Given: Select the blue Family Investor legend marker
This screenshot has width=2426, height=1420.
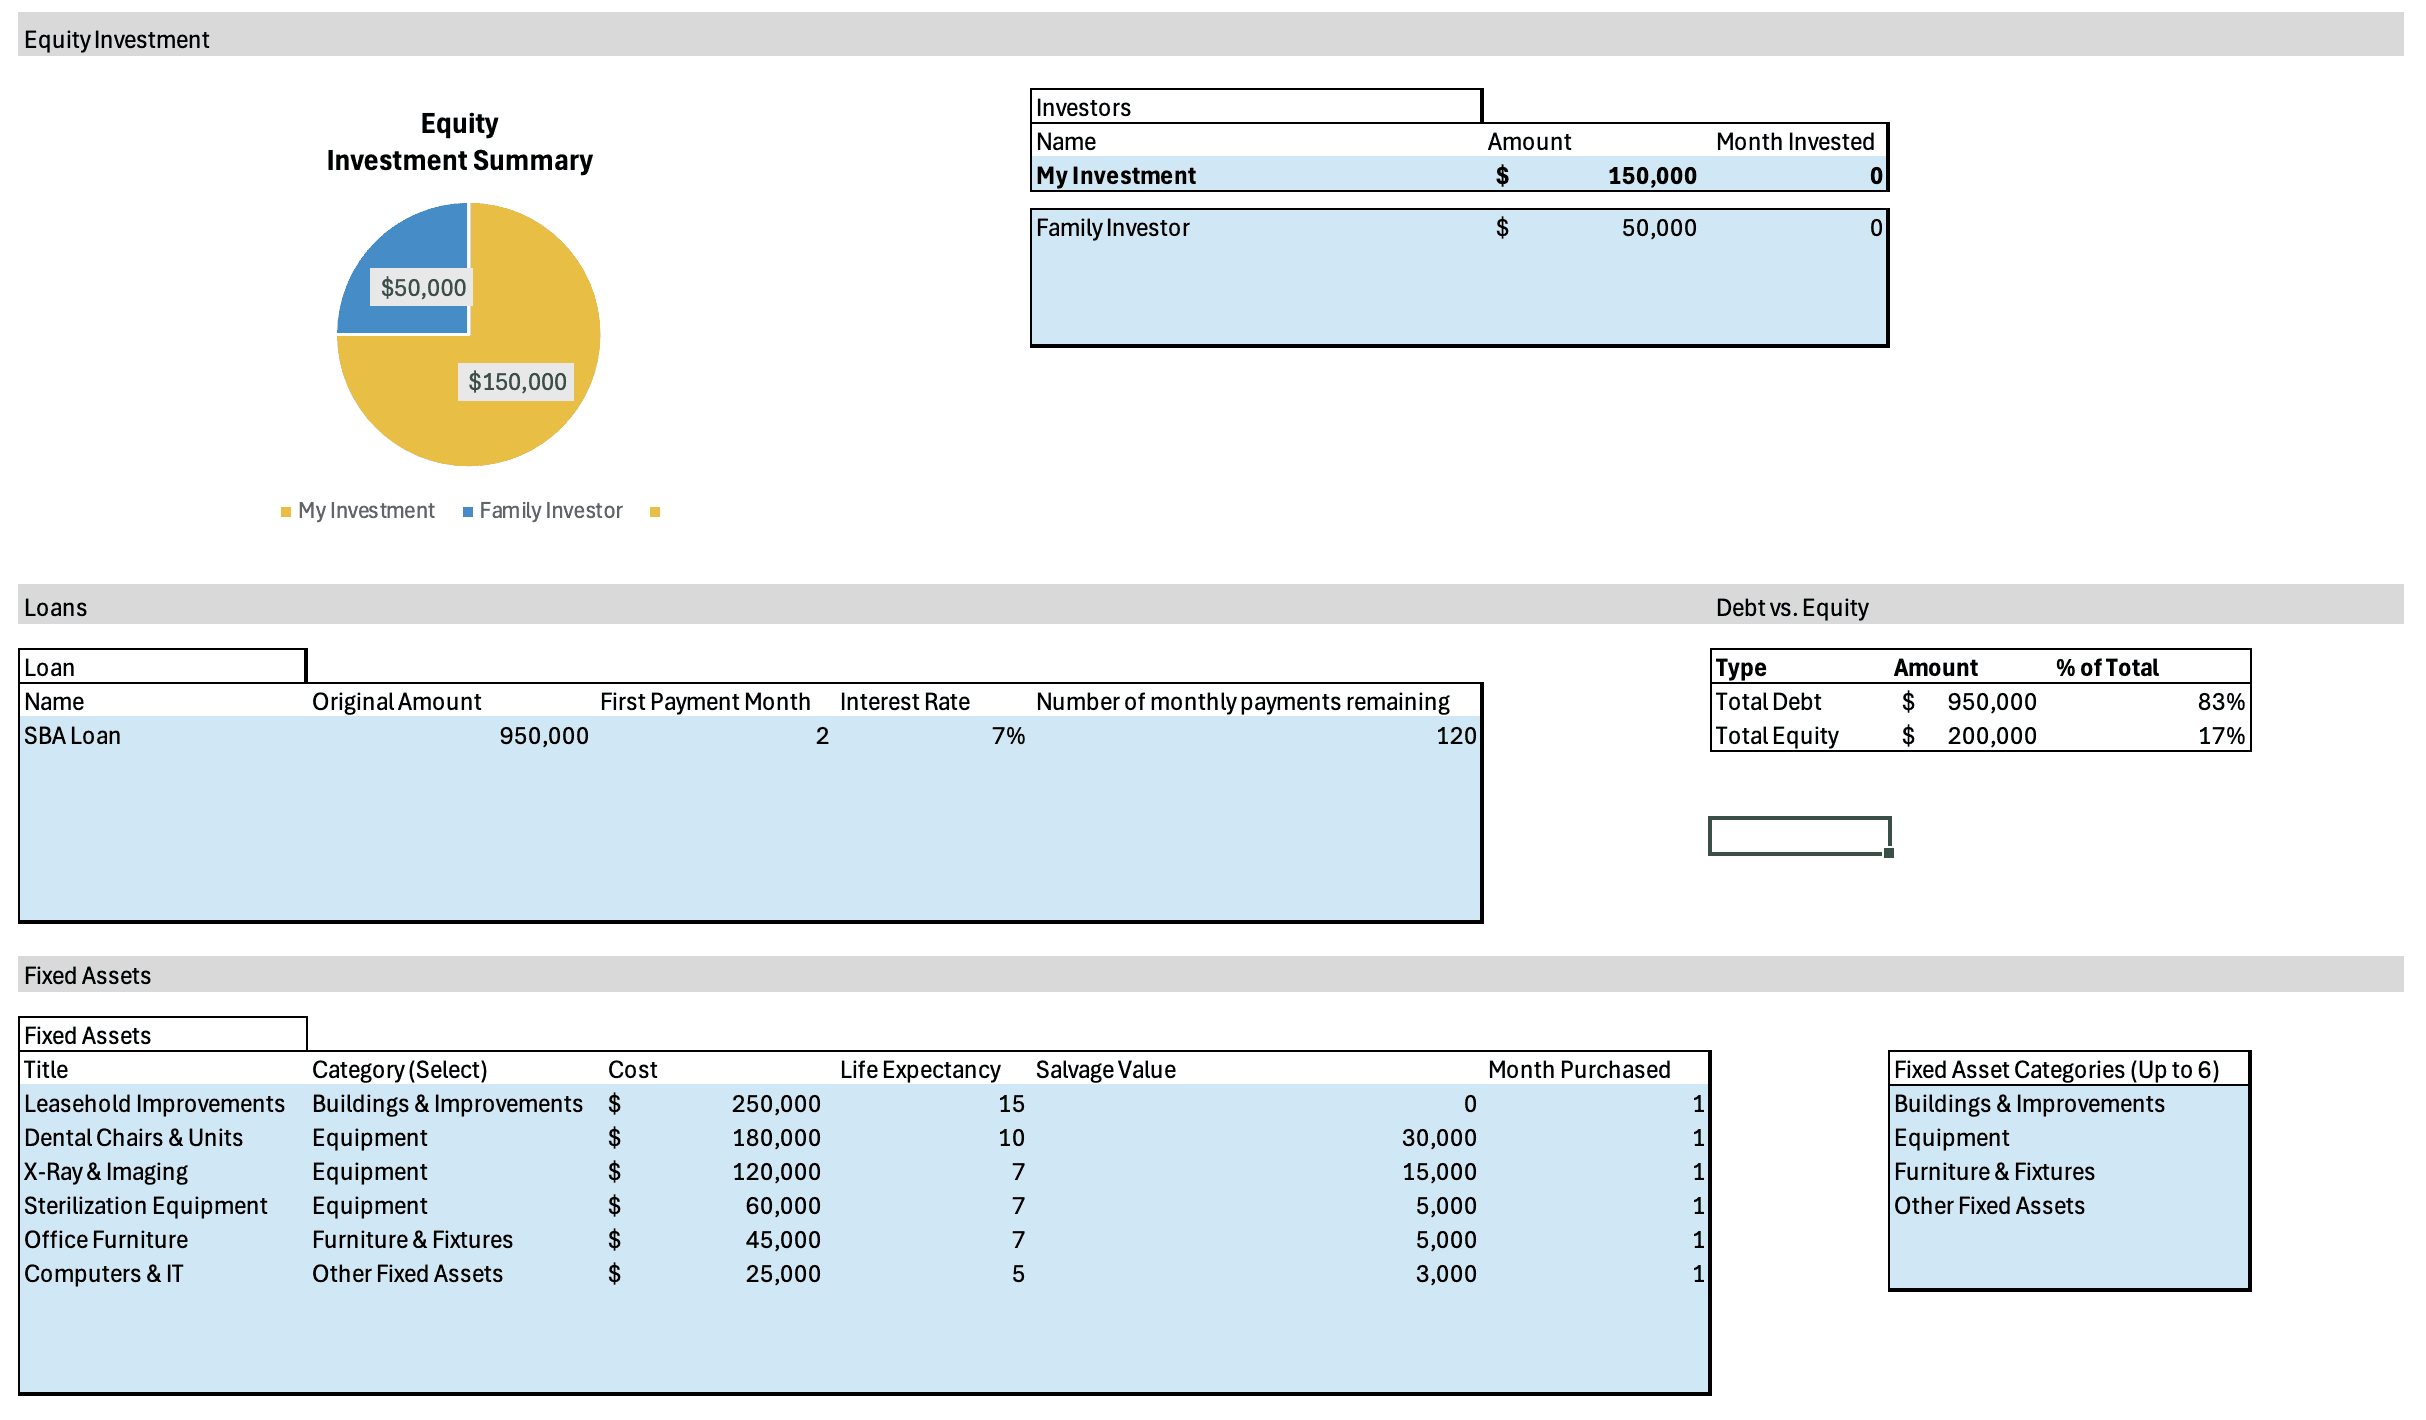Looking at the screenshot, I should pos(466,510).
